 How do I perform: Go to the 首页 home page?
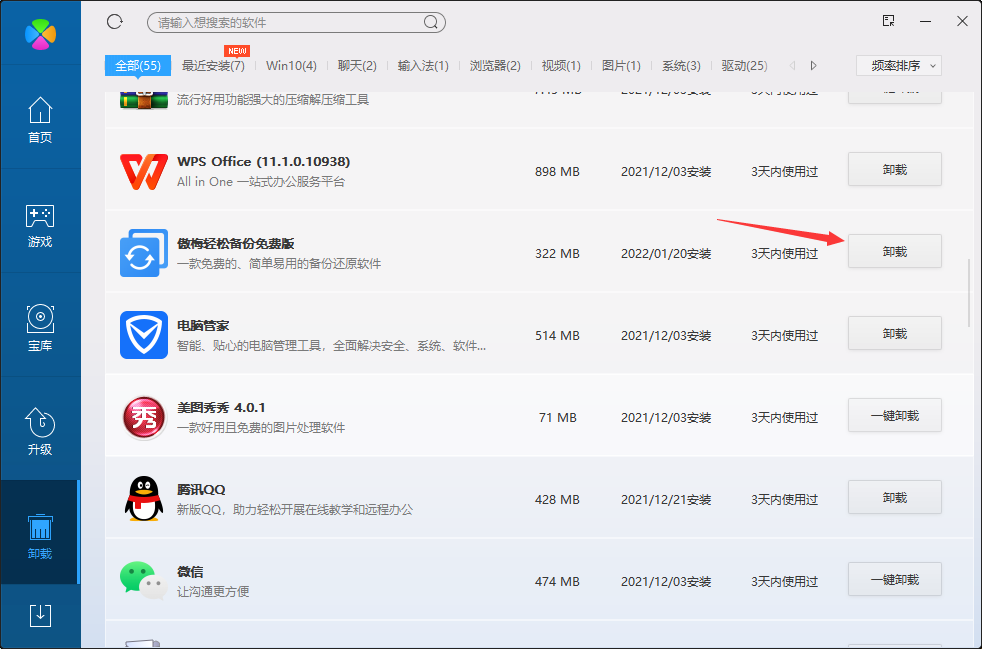pyautogui.click(x=40, y=119)
